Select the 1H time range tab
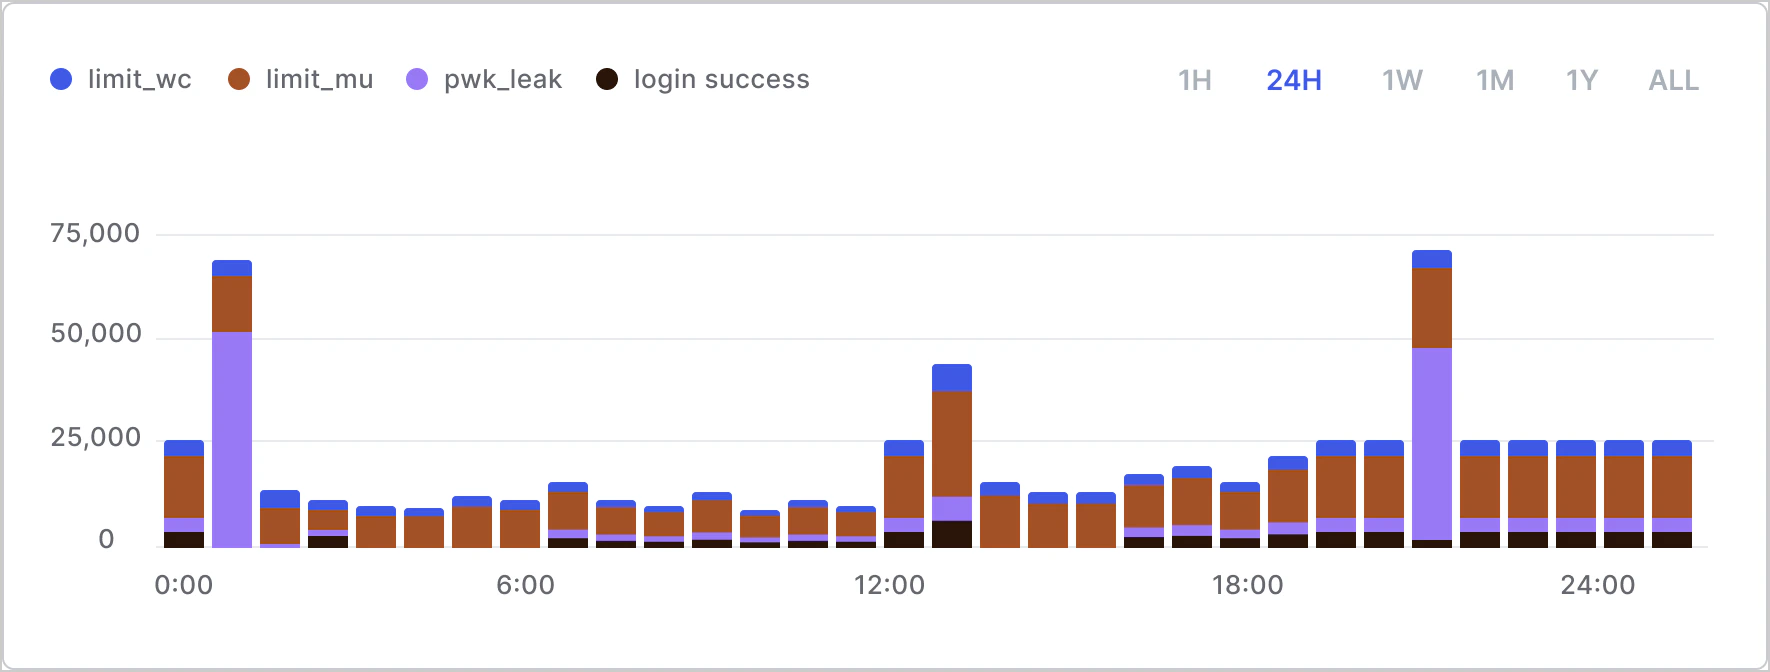 click(1194, 80)
